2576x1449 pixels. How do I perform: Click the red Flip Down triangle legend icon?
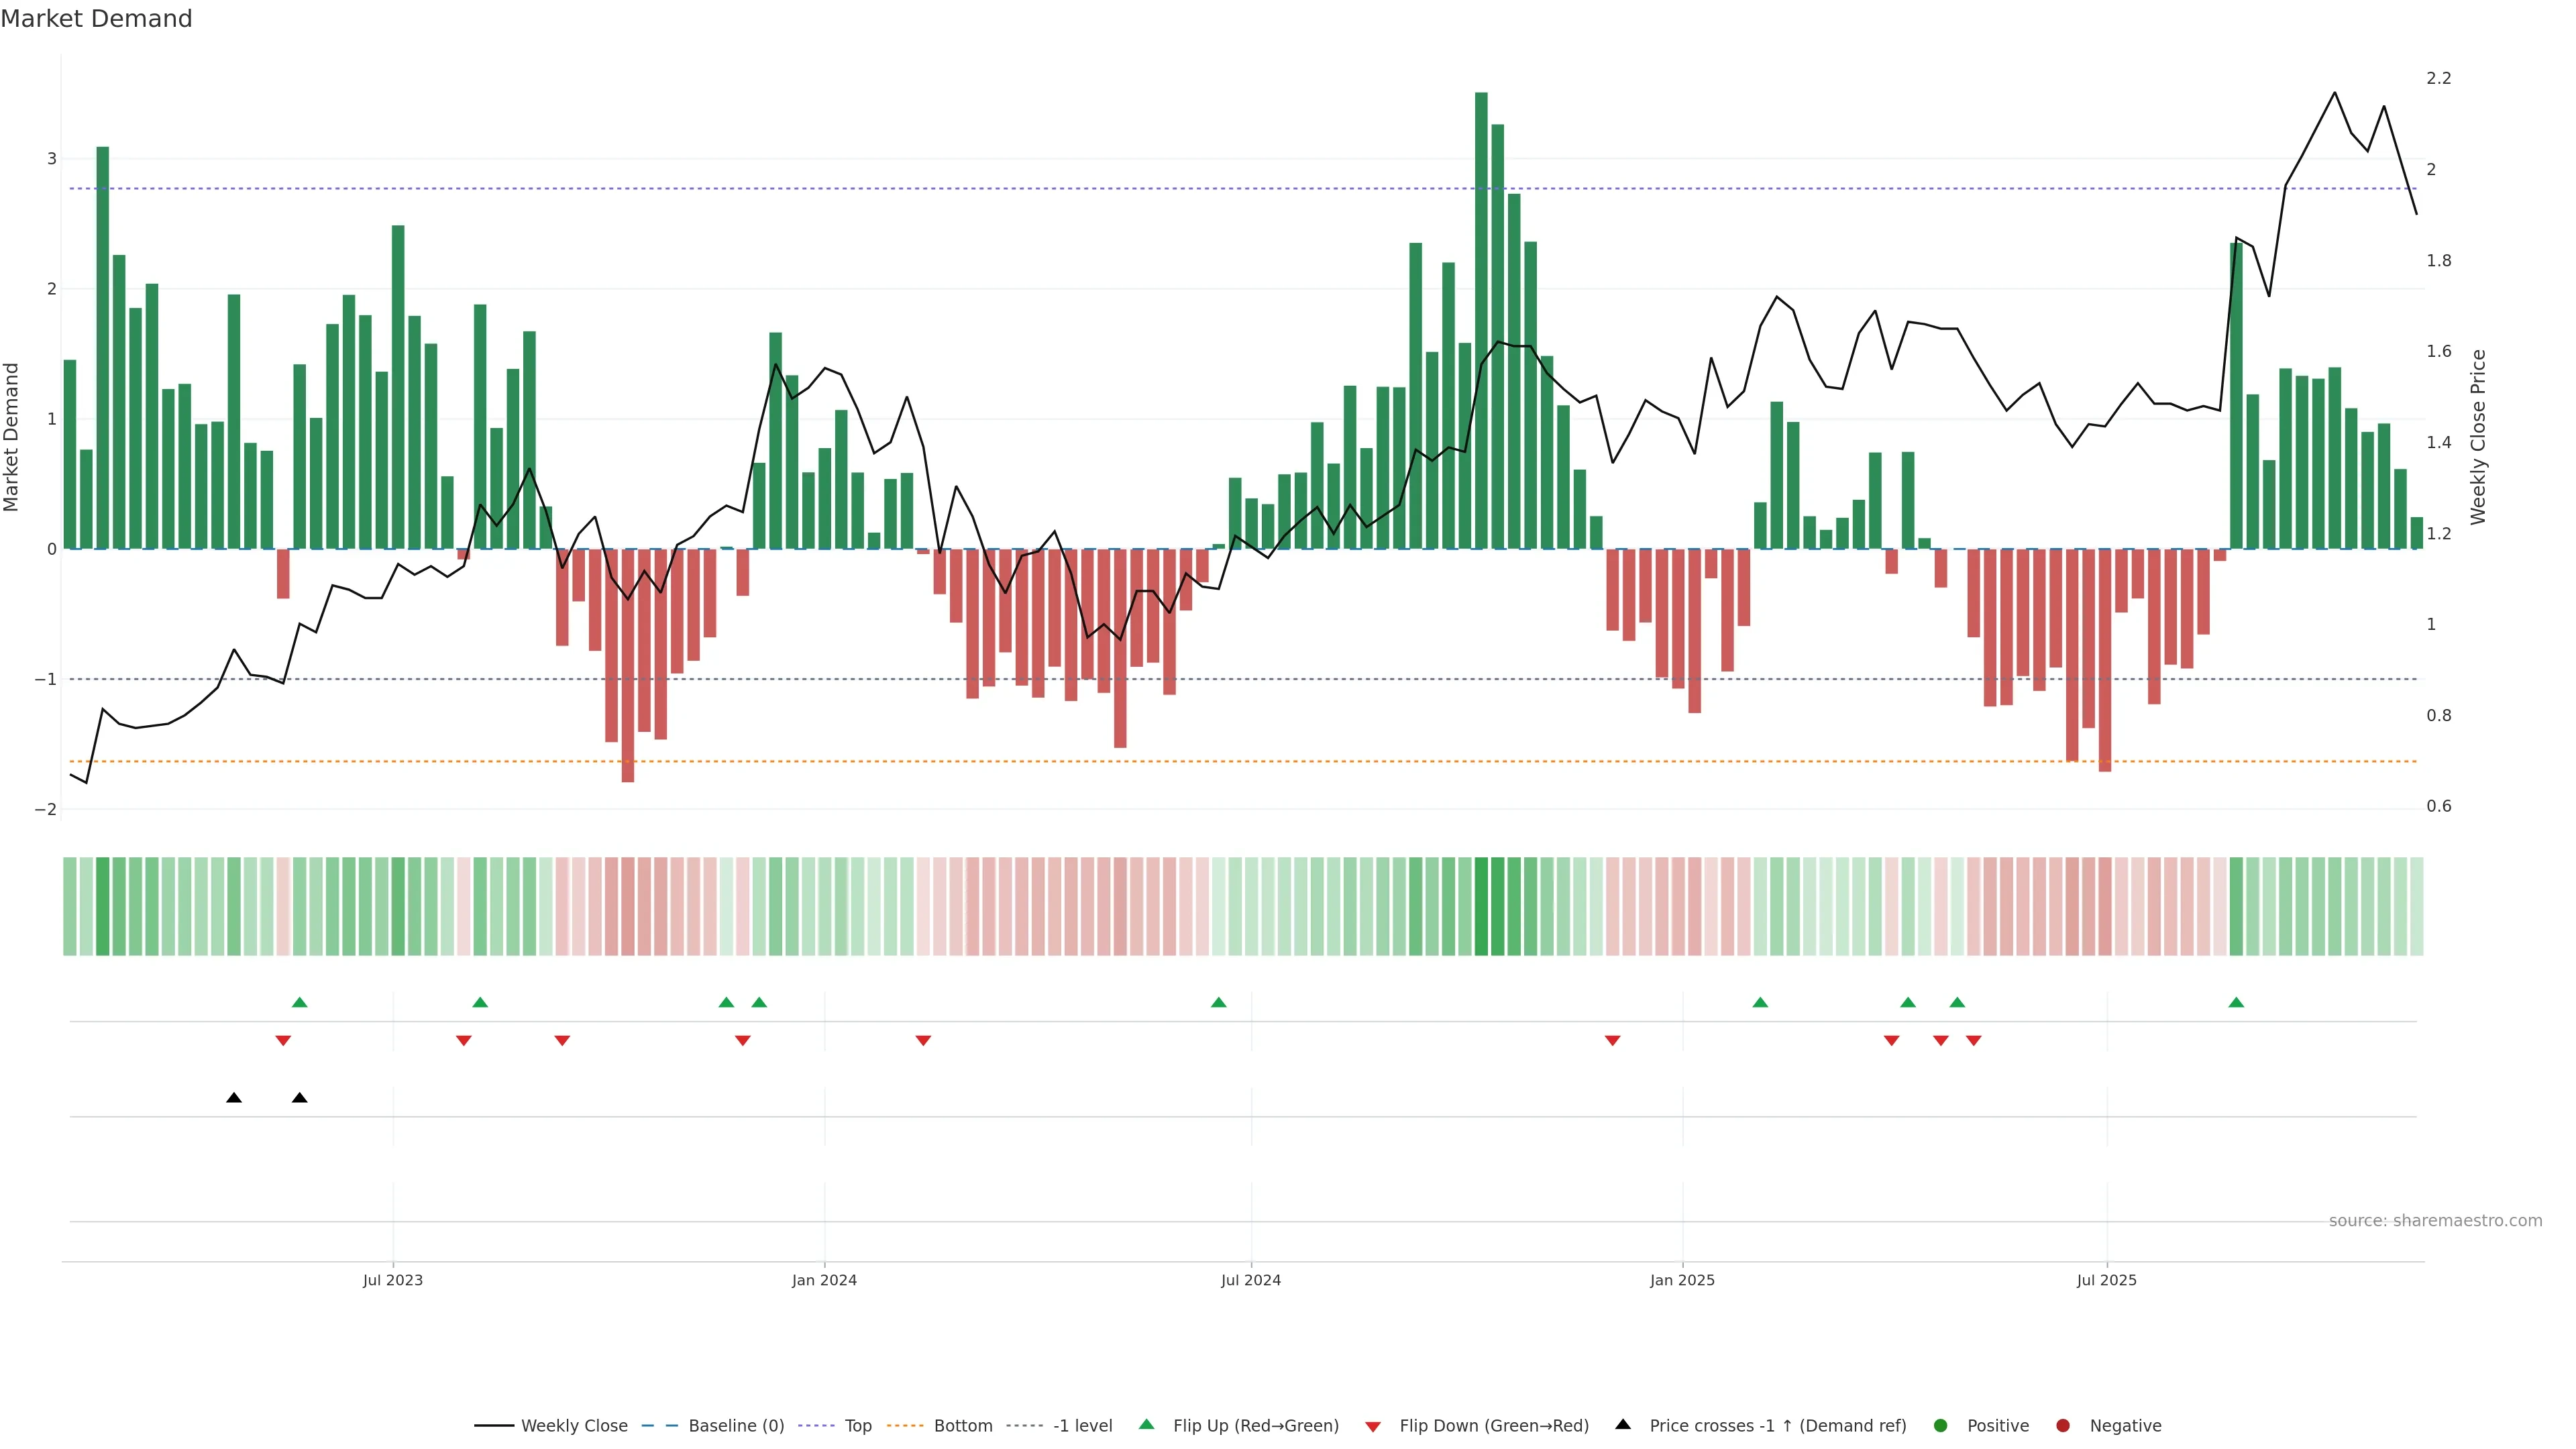1372,1426
